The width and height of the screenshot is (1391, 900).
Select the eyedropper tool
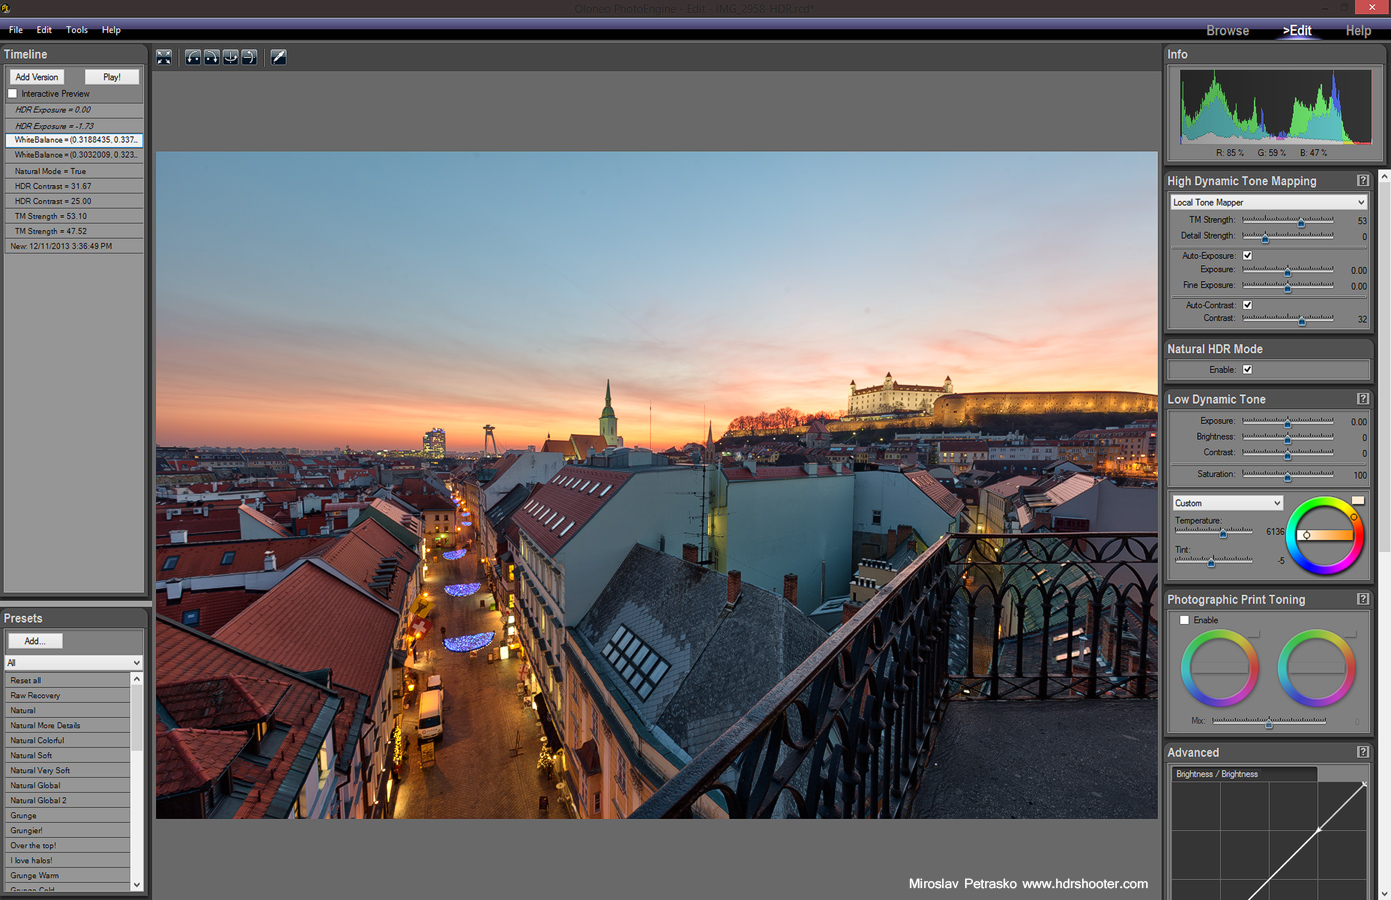tap(279, 58)
